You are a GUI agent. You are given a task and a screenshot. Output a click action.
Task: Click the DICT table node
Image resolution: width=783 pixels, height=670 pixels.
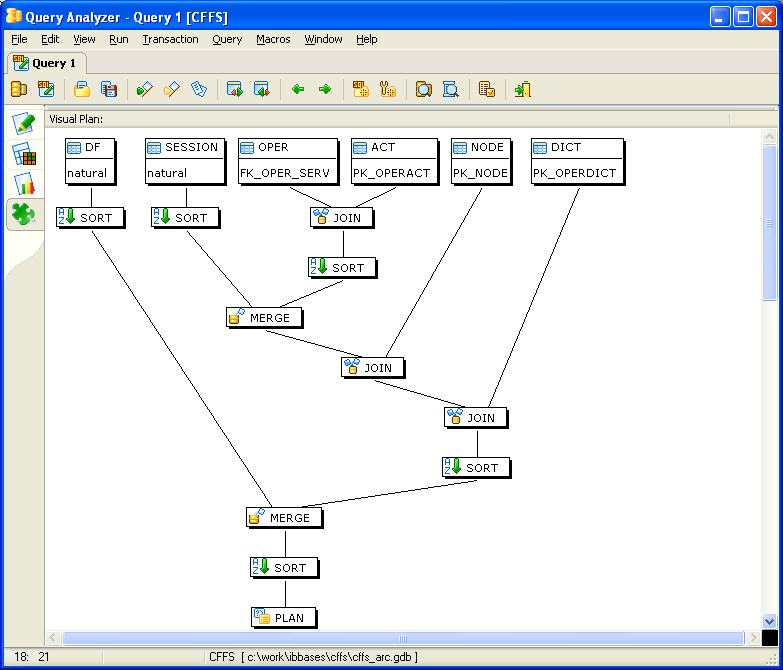[577, 160]
